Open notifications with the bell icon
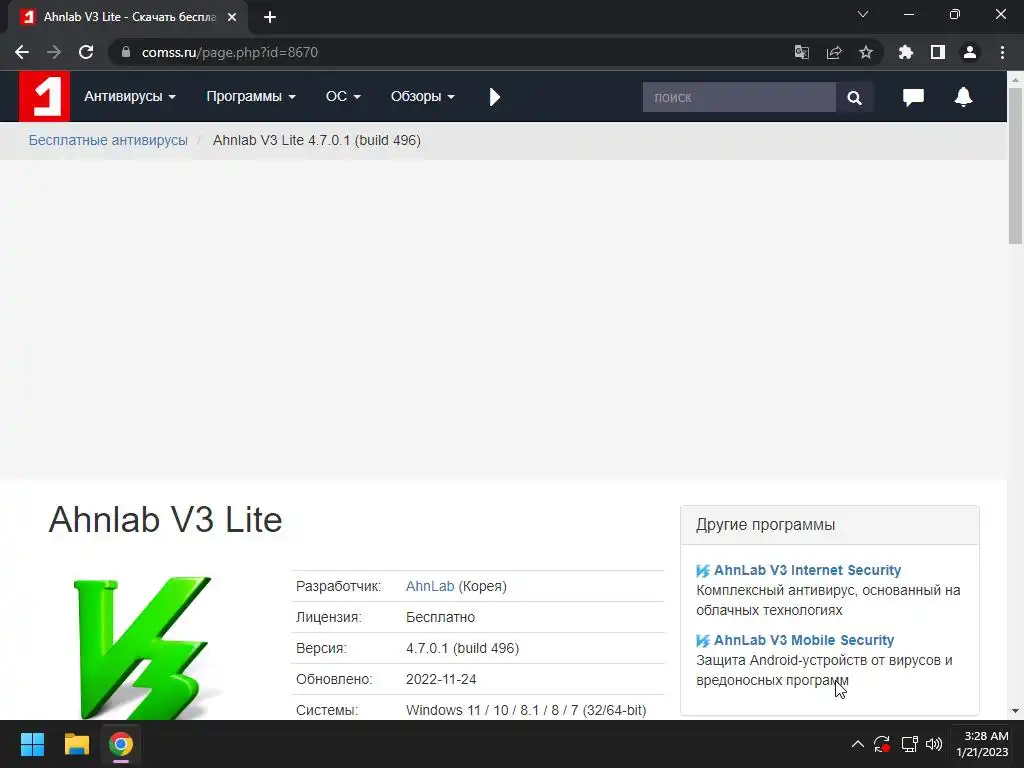 point(963,97)
